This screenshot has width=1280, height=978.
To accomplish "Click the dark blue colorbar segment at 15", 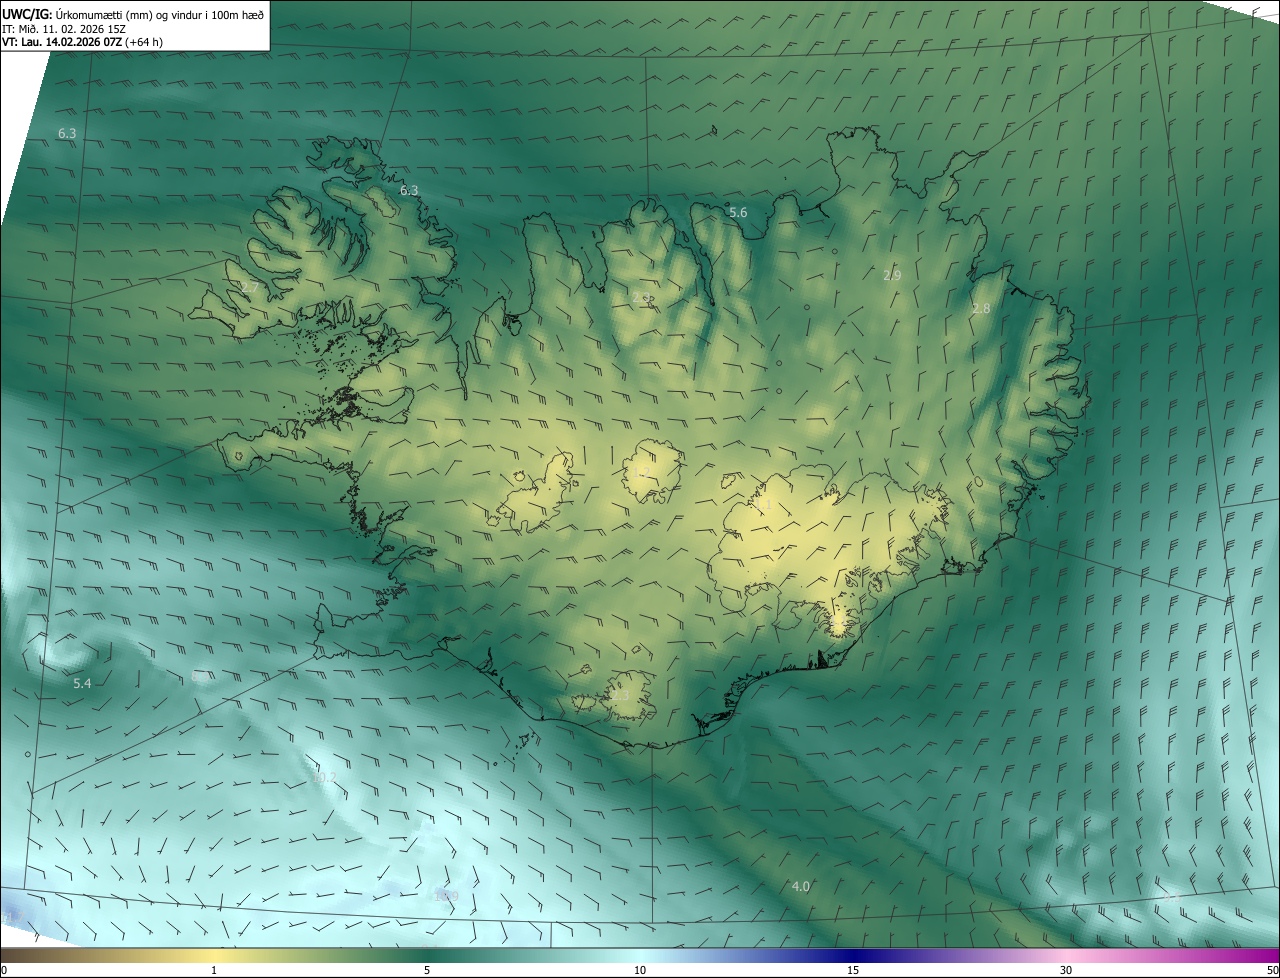I will (853, 956).
